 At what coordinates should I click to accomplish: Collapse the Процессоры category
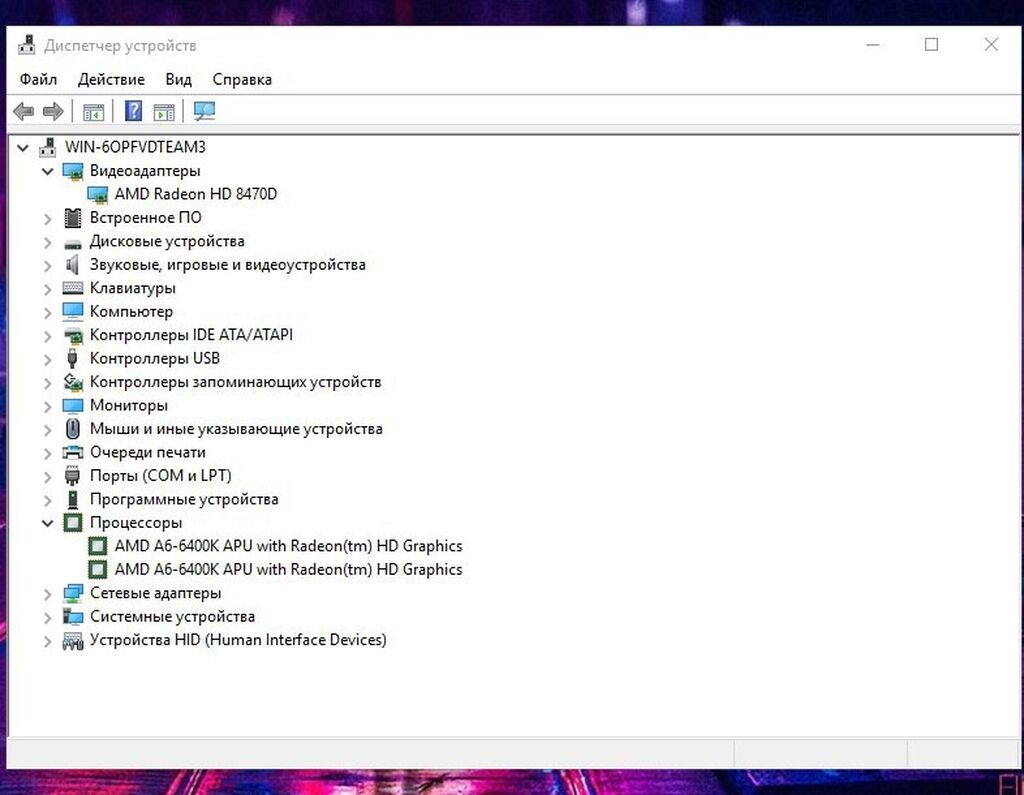[47, 523]
